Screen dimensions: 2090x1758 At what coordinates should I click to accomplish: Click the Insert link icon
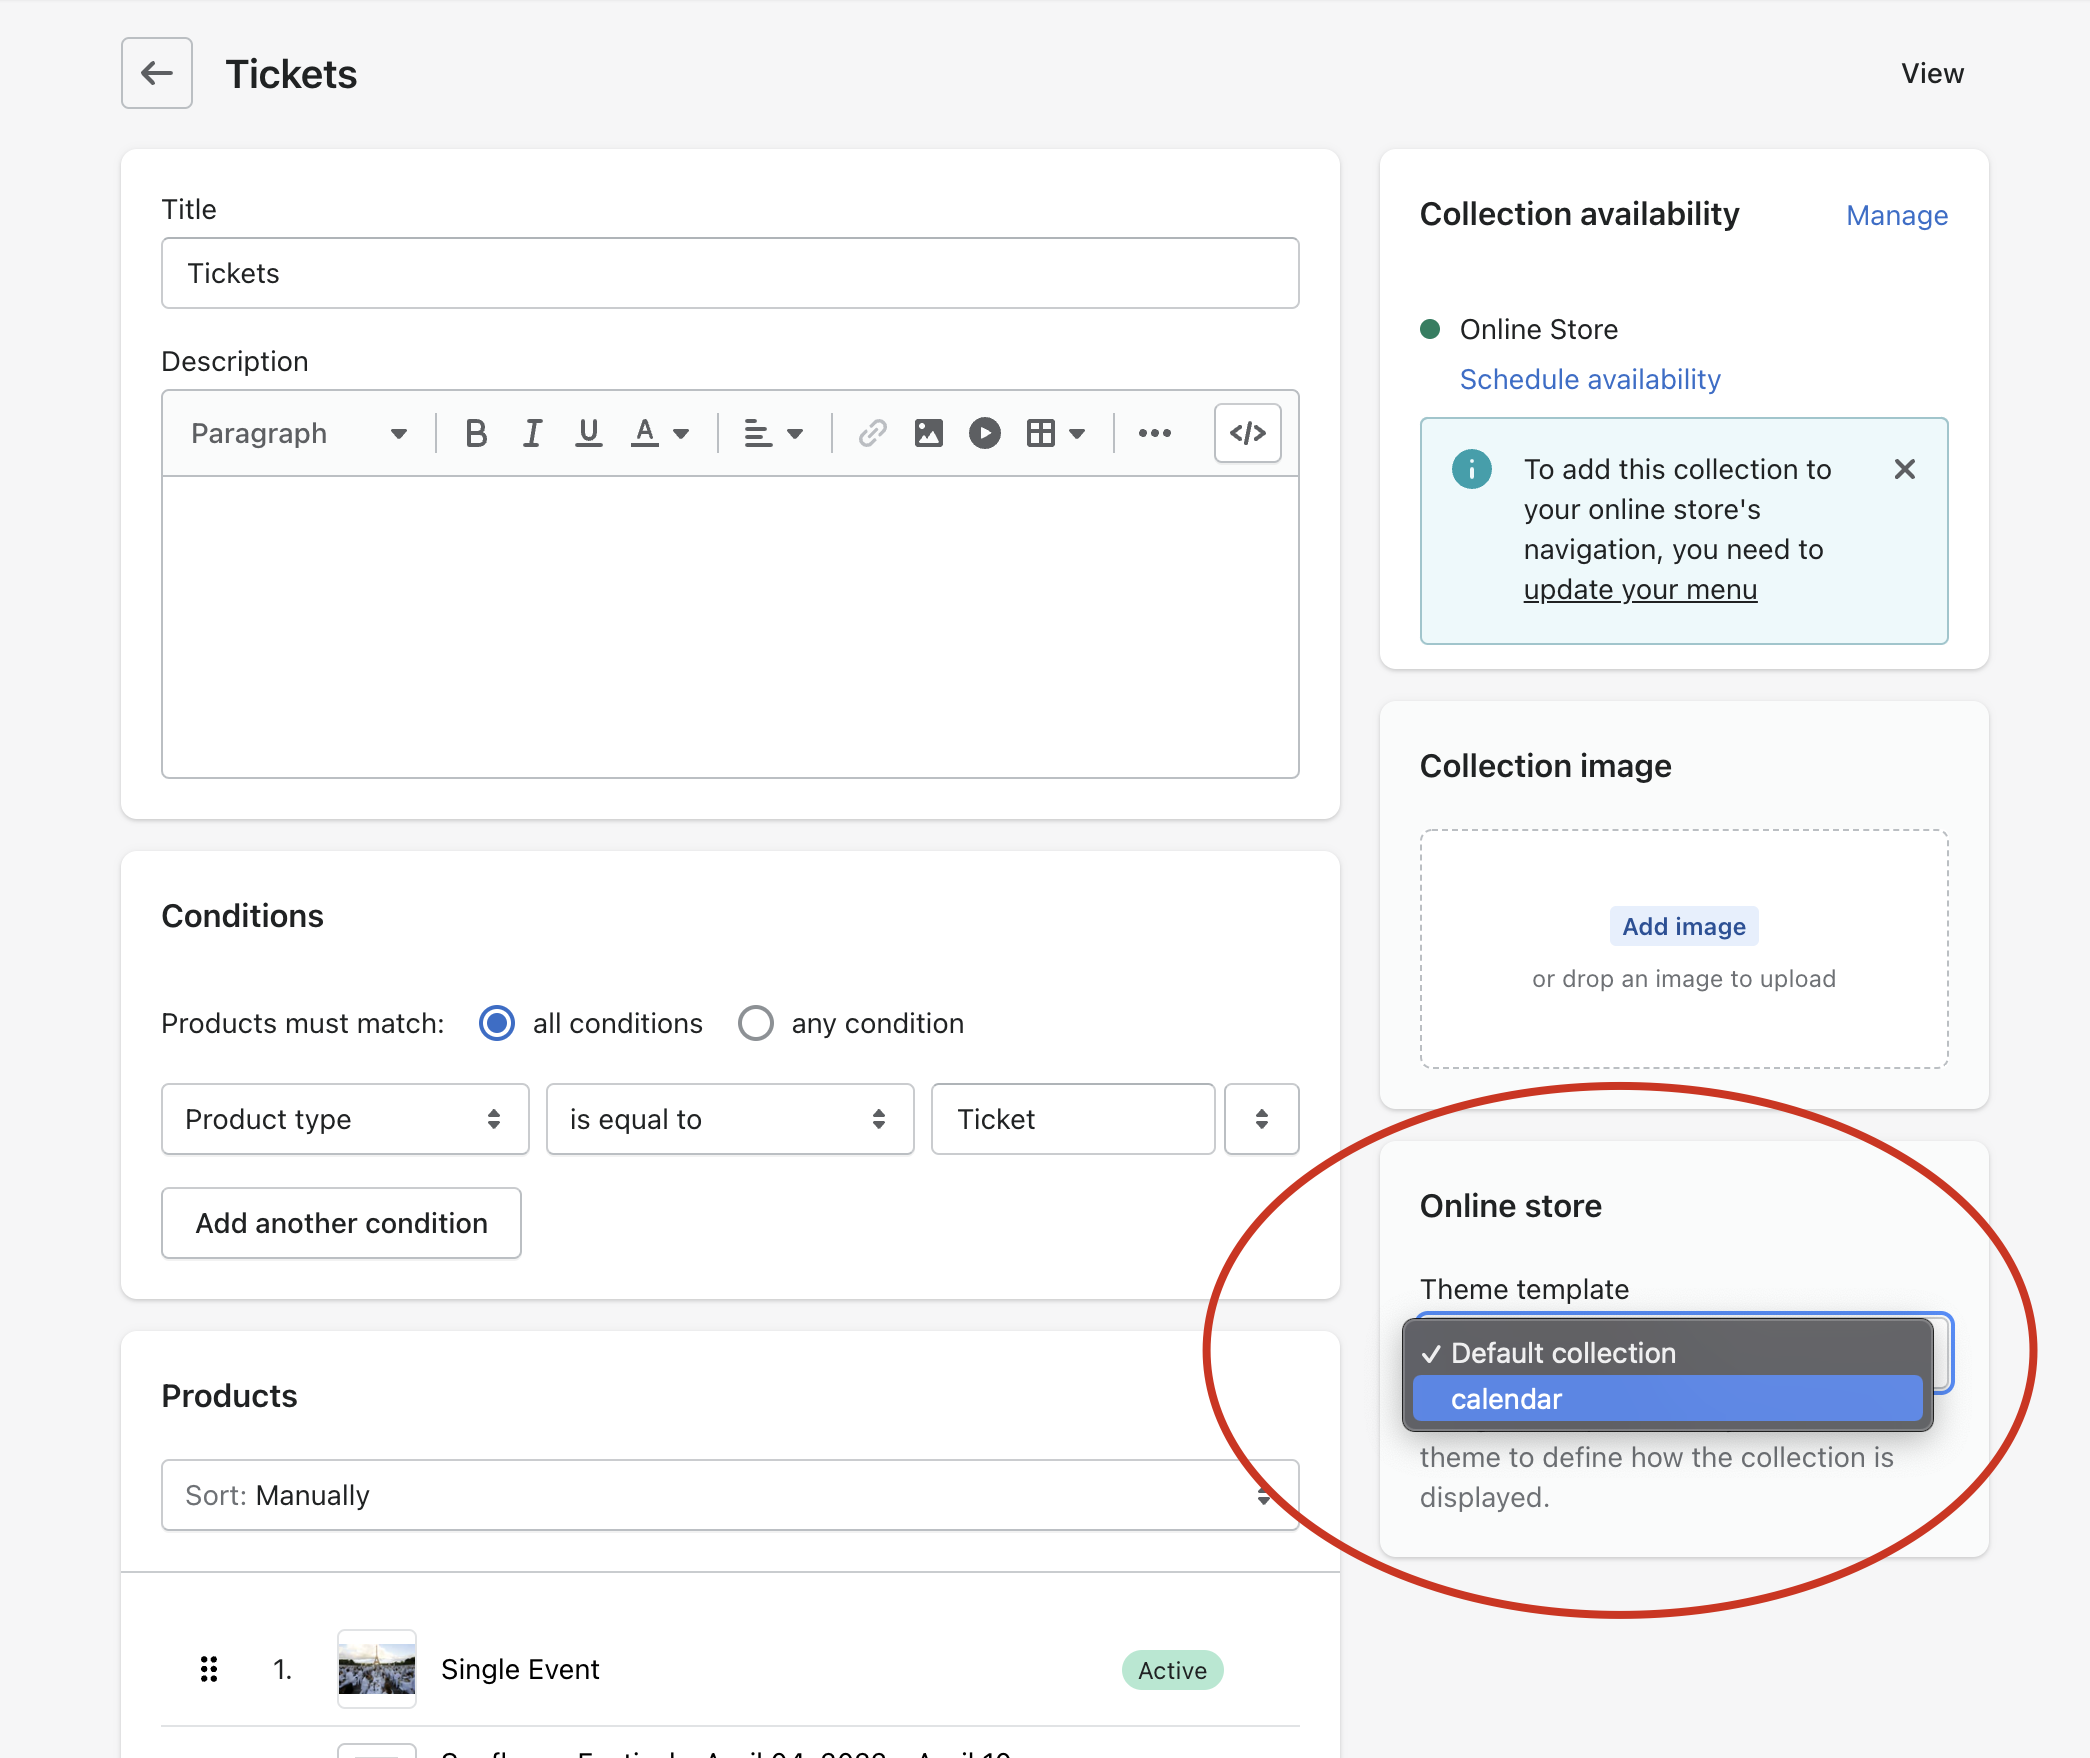pyautogui.click(x=872, y=433)
